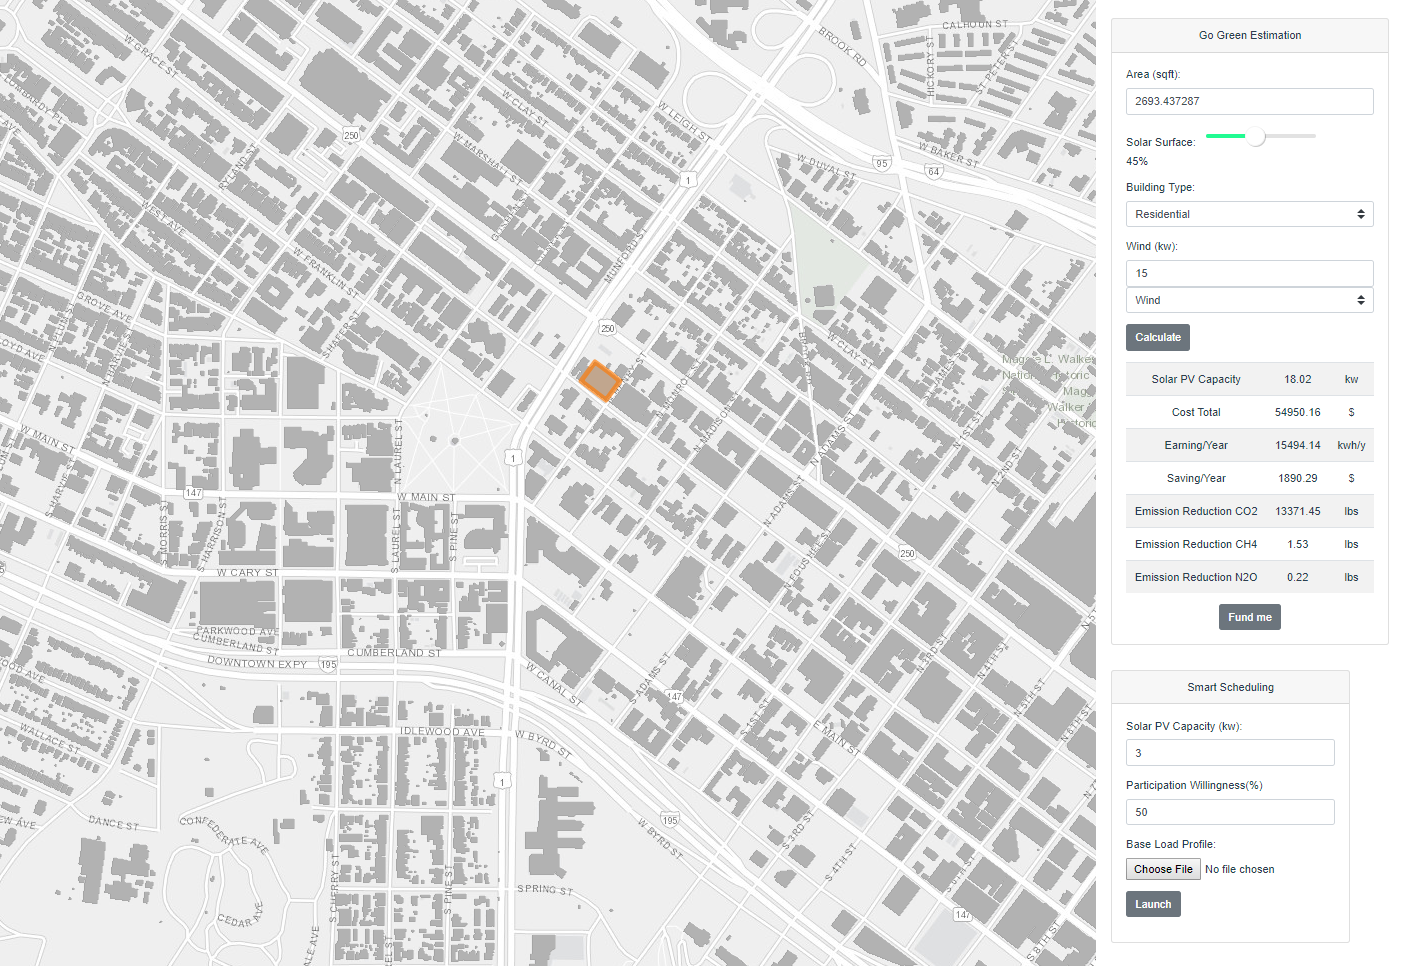Screen dimensions: 1402x966
Task: Open the Building Type Residential dropdown
Action: coord(1249,214)
